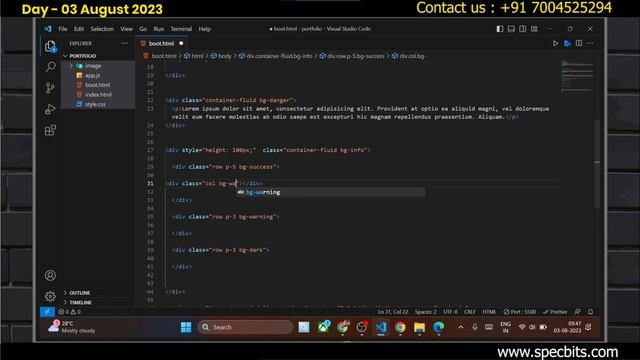Open Windows Start menu
This screenshot has width=640, height=360.
coord(186,327)
